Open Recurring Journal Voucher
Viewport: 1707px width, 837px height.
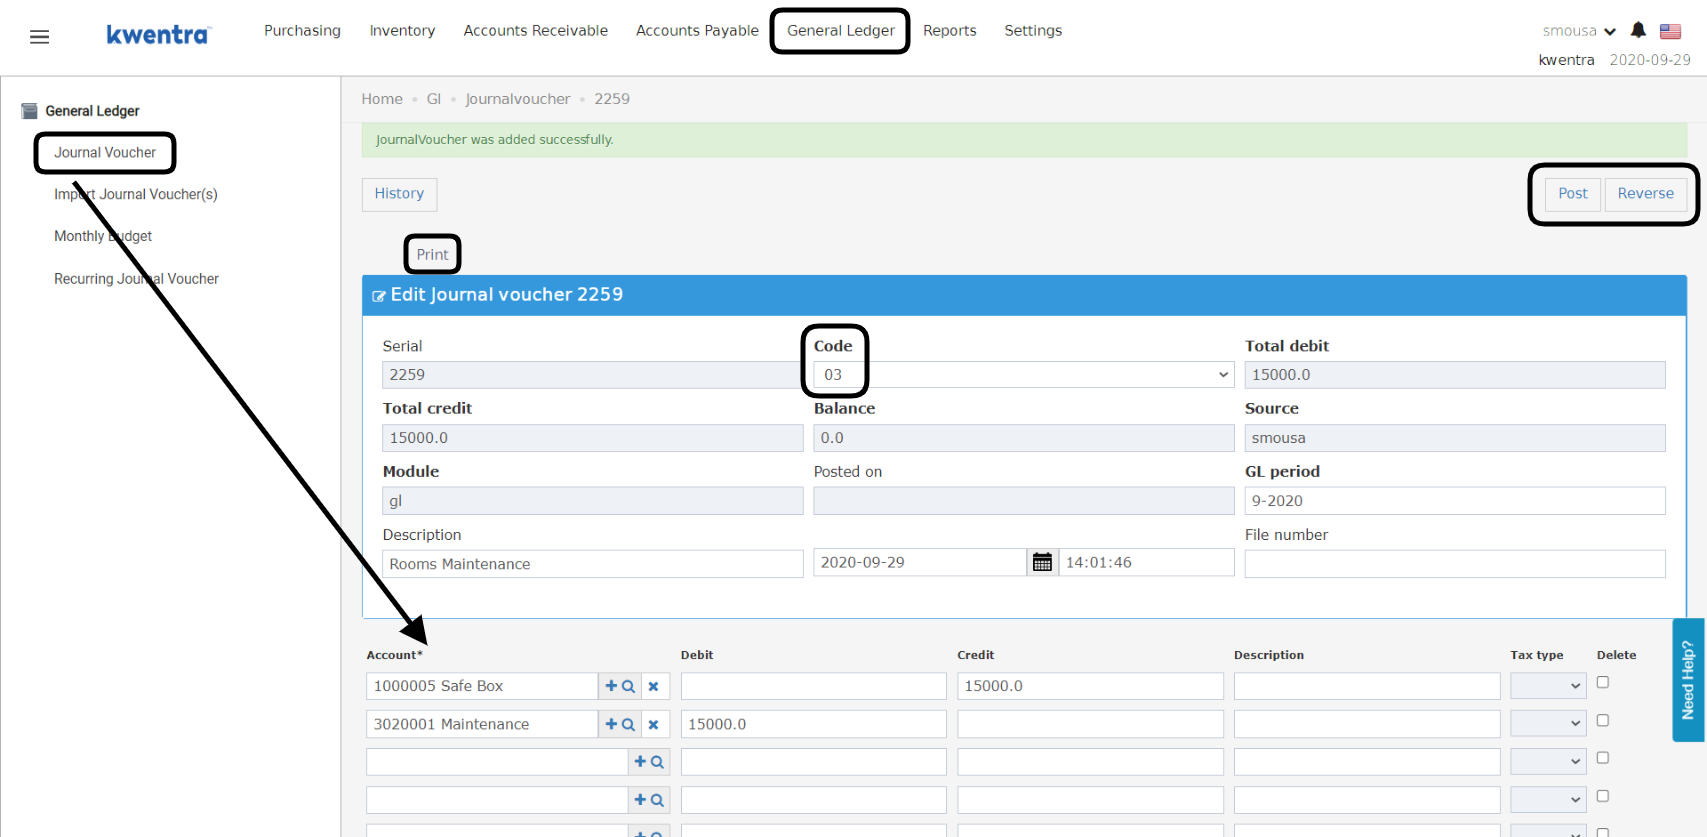136,279
